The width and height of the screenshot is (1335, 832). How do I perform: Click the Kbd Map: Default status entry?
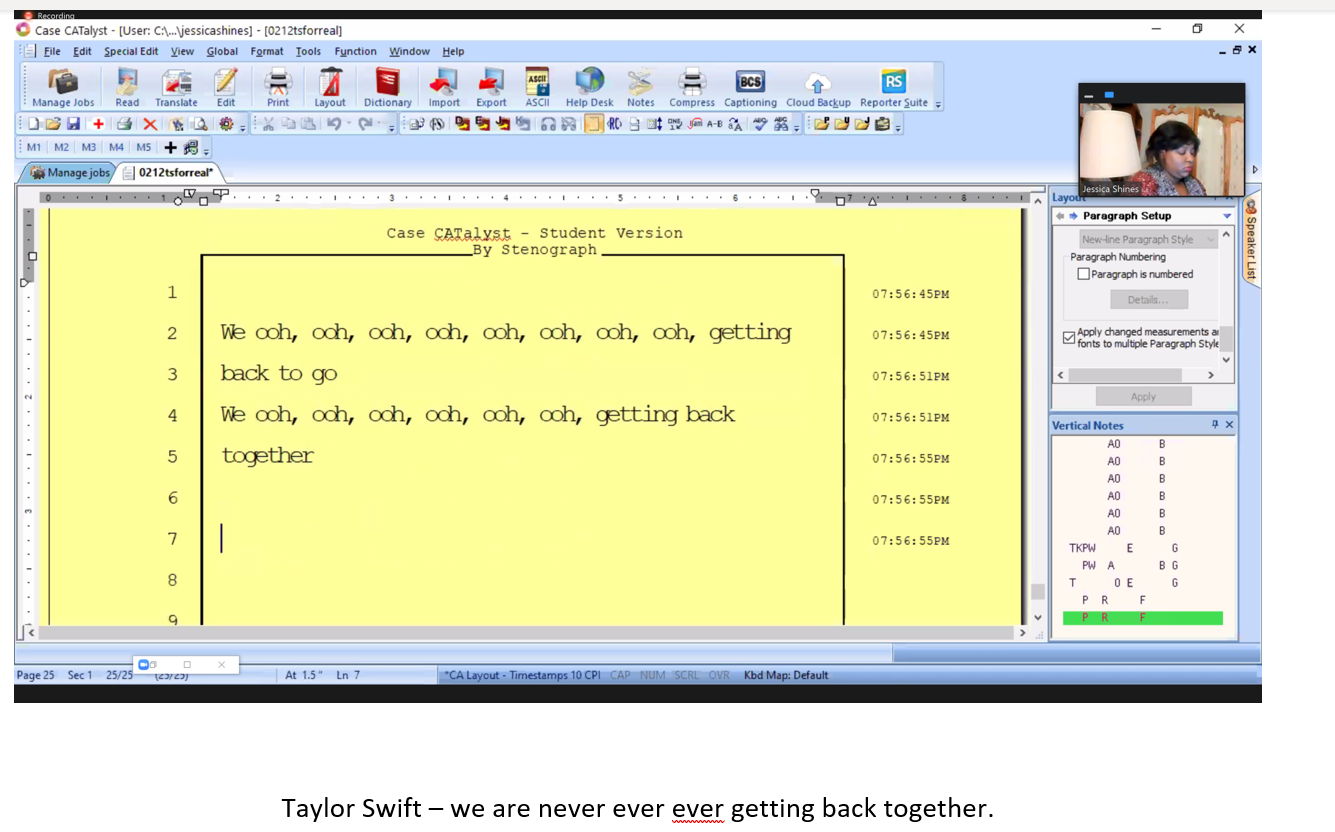(786, 675)
